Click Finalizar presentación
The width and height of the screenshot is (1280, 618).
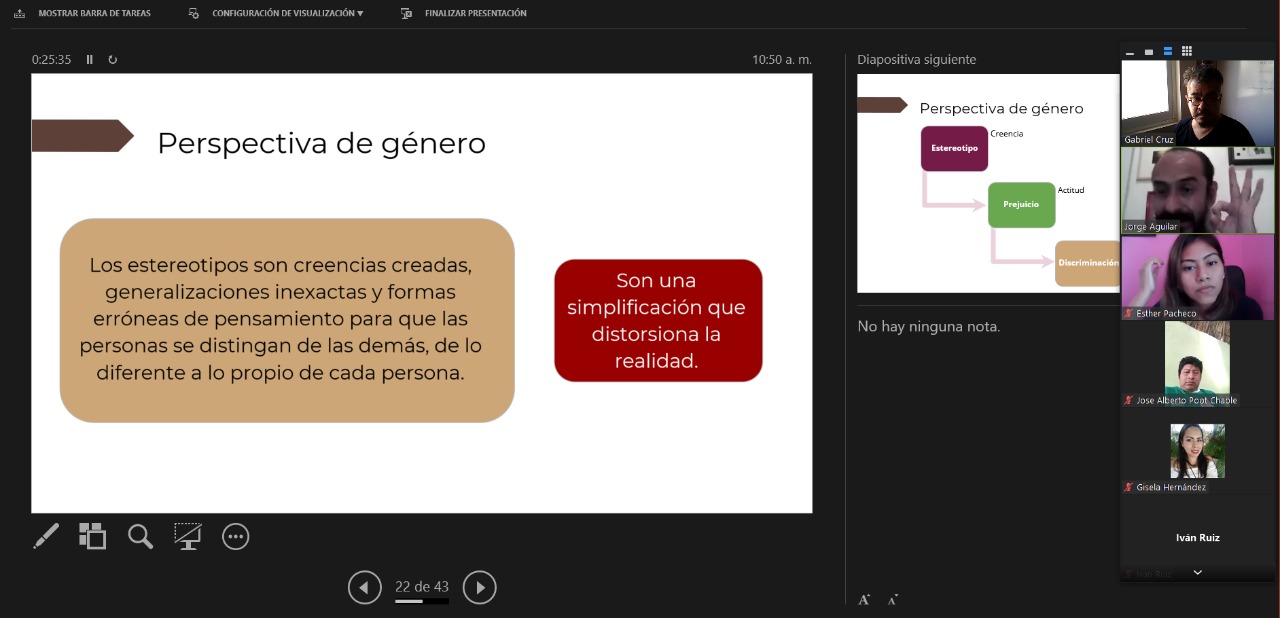pyautogui.click(x=465, y=13)
